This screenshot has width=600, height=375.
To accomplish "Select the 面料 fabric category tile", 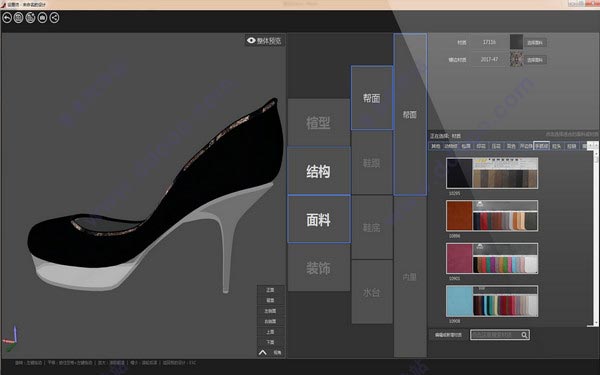I will point(319,220).
